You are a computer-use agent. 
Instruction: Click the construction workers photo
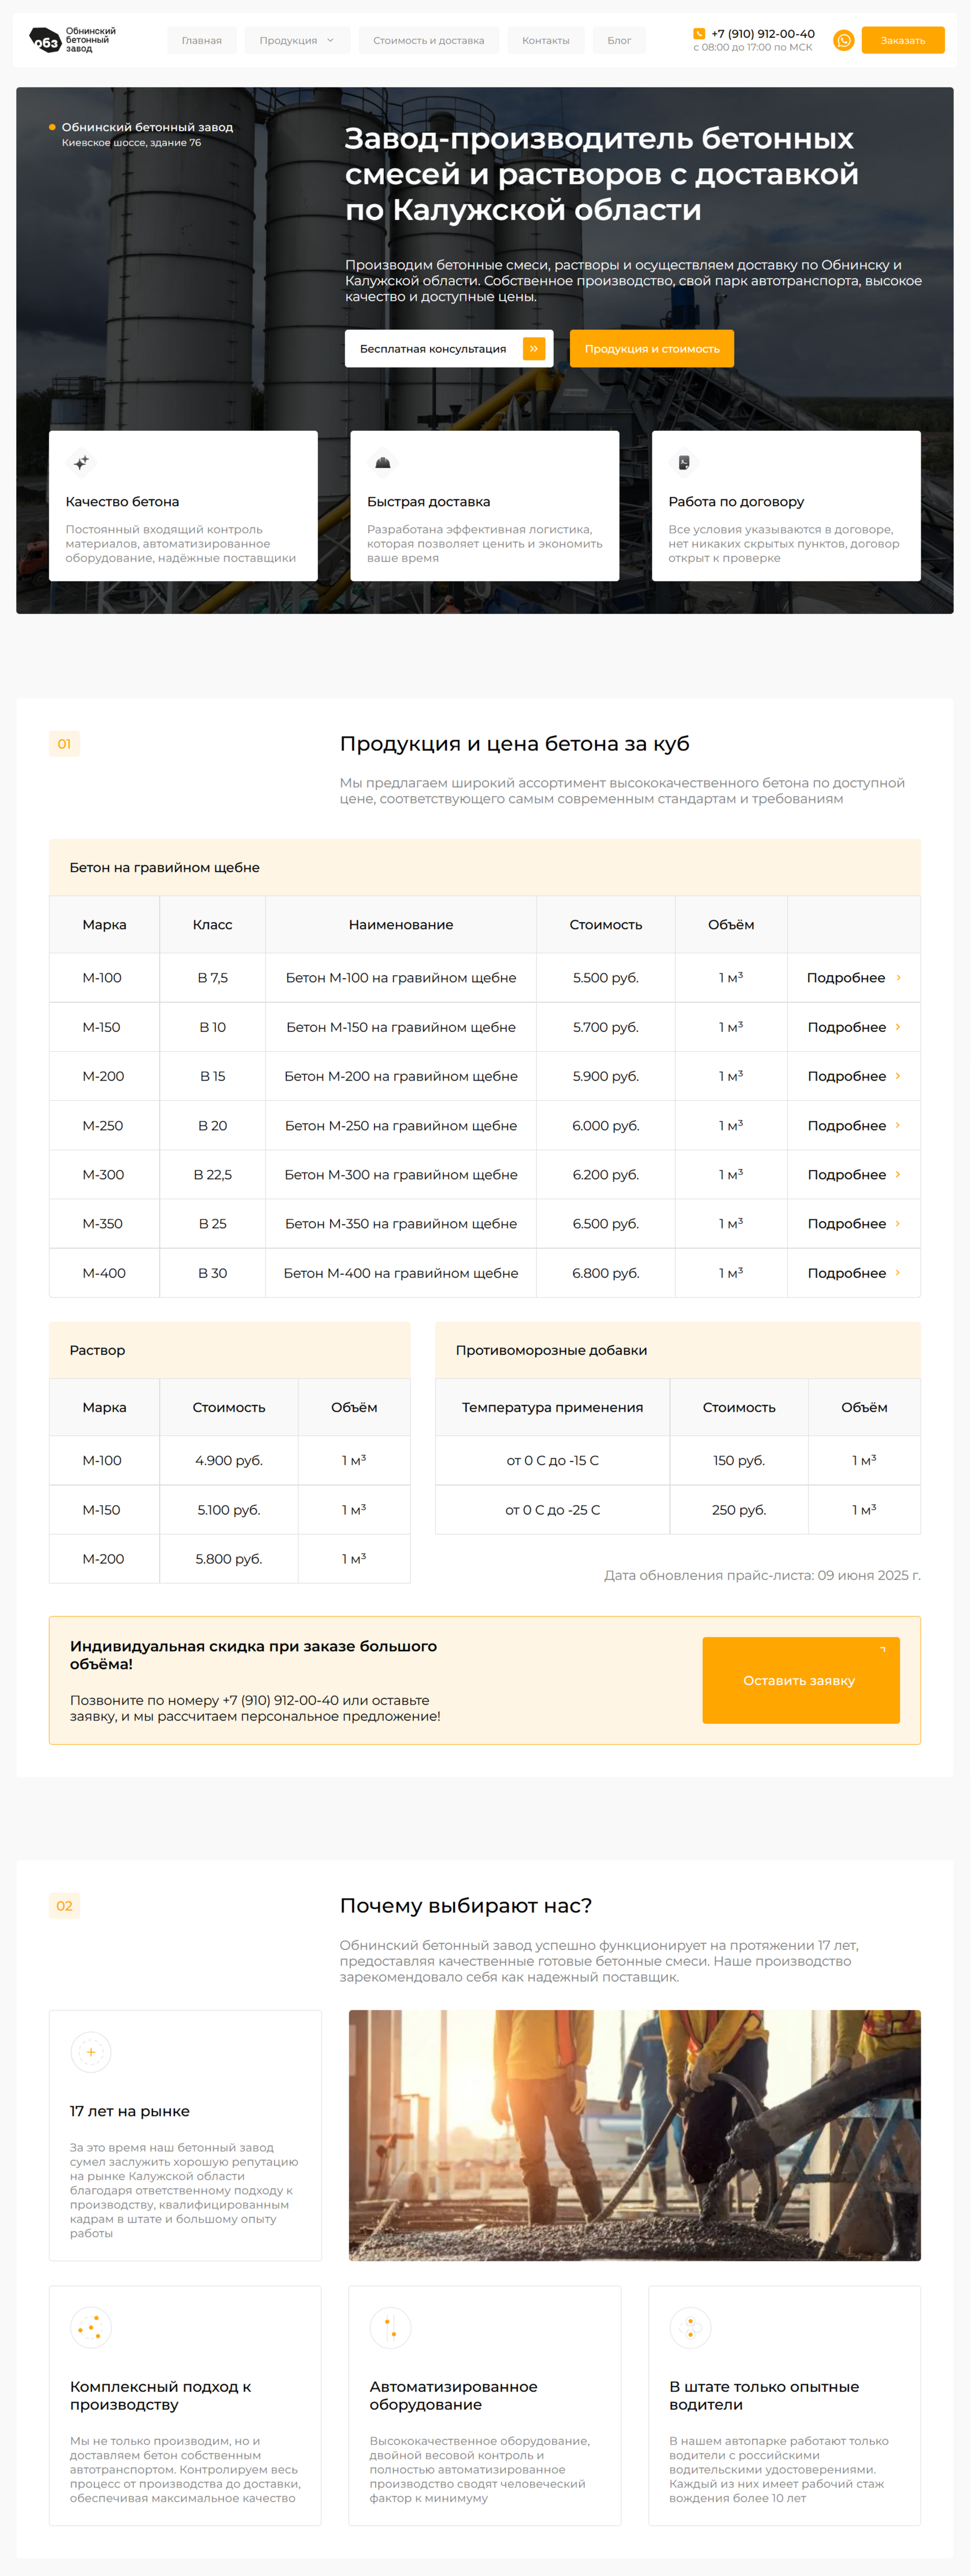click(x=634, y=2134)
